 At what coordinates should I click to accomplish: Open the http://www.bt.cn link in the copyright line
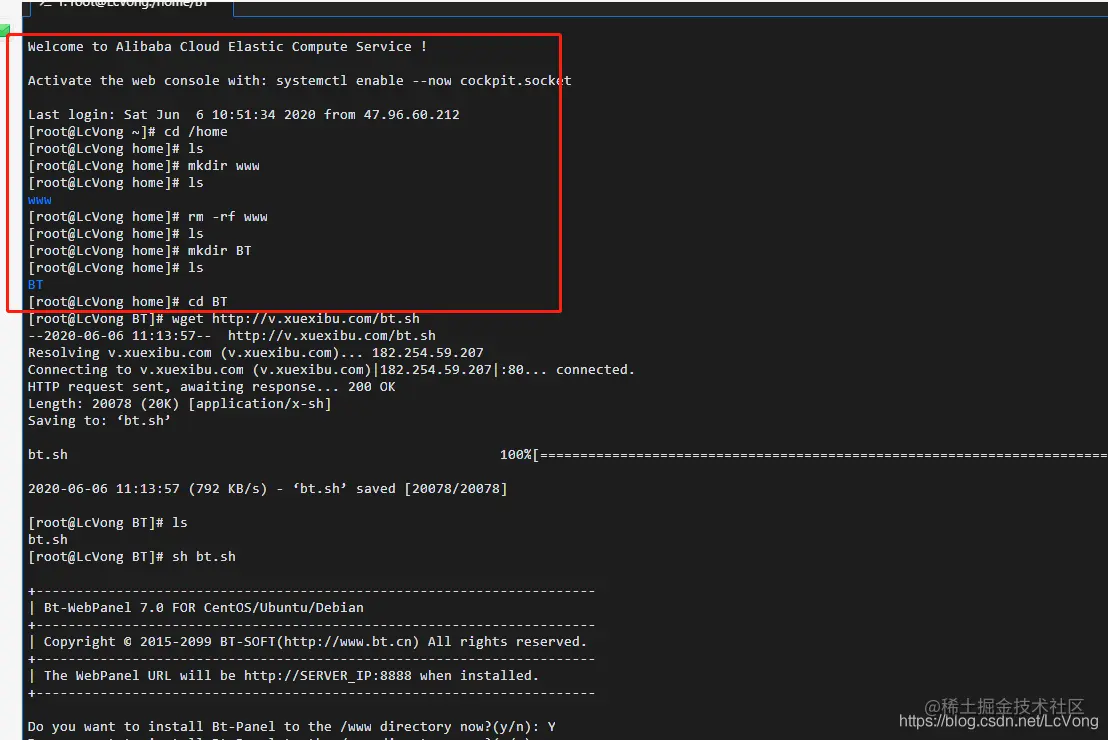(x=351, y=642)
